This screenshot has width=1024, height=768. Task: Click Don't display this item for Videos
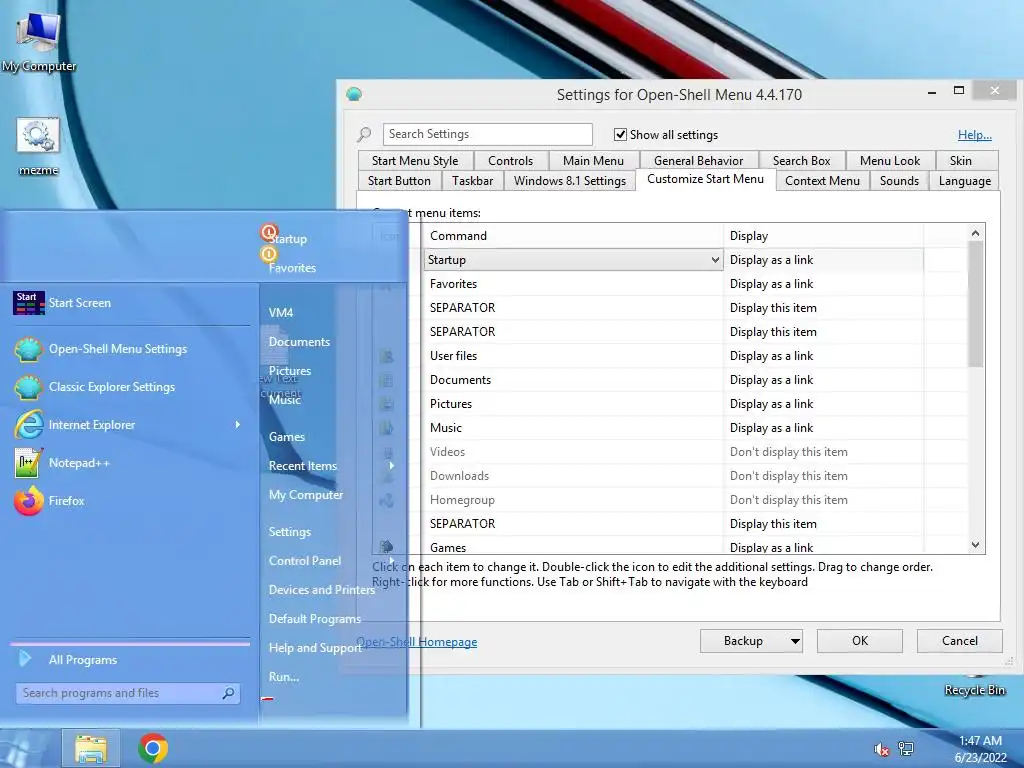pyautogui.click(x=788, y=452)
